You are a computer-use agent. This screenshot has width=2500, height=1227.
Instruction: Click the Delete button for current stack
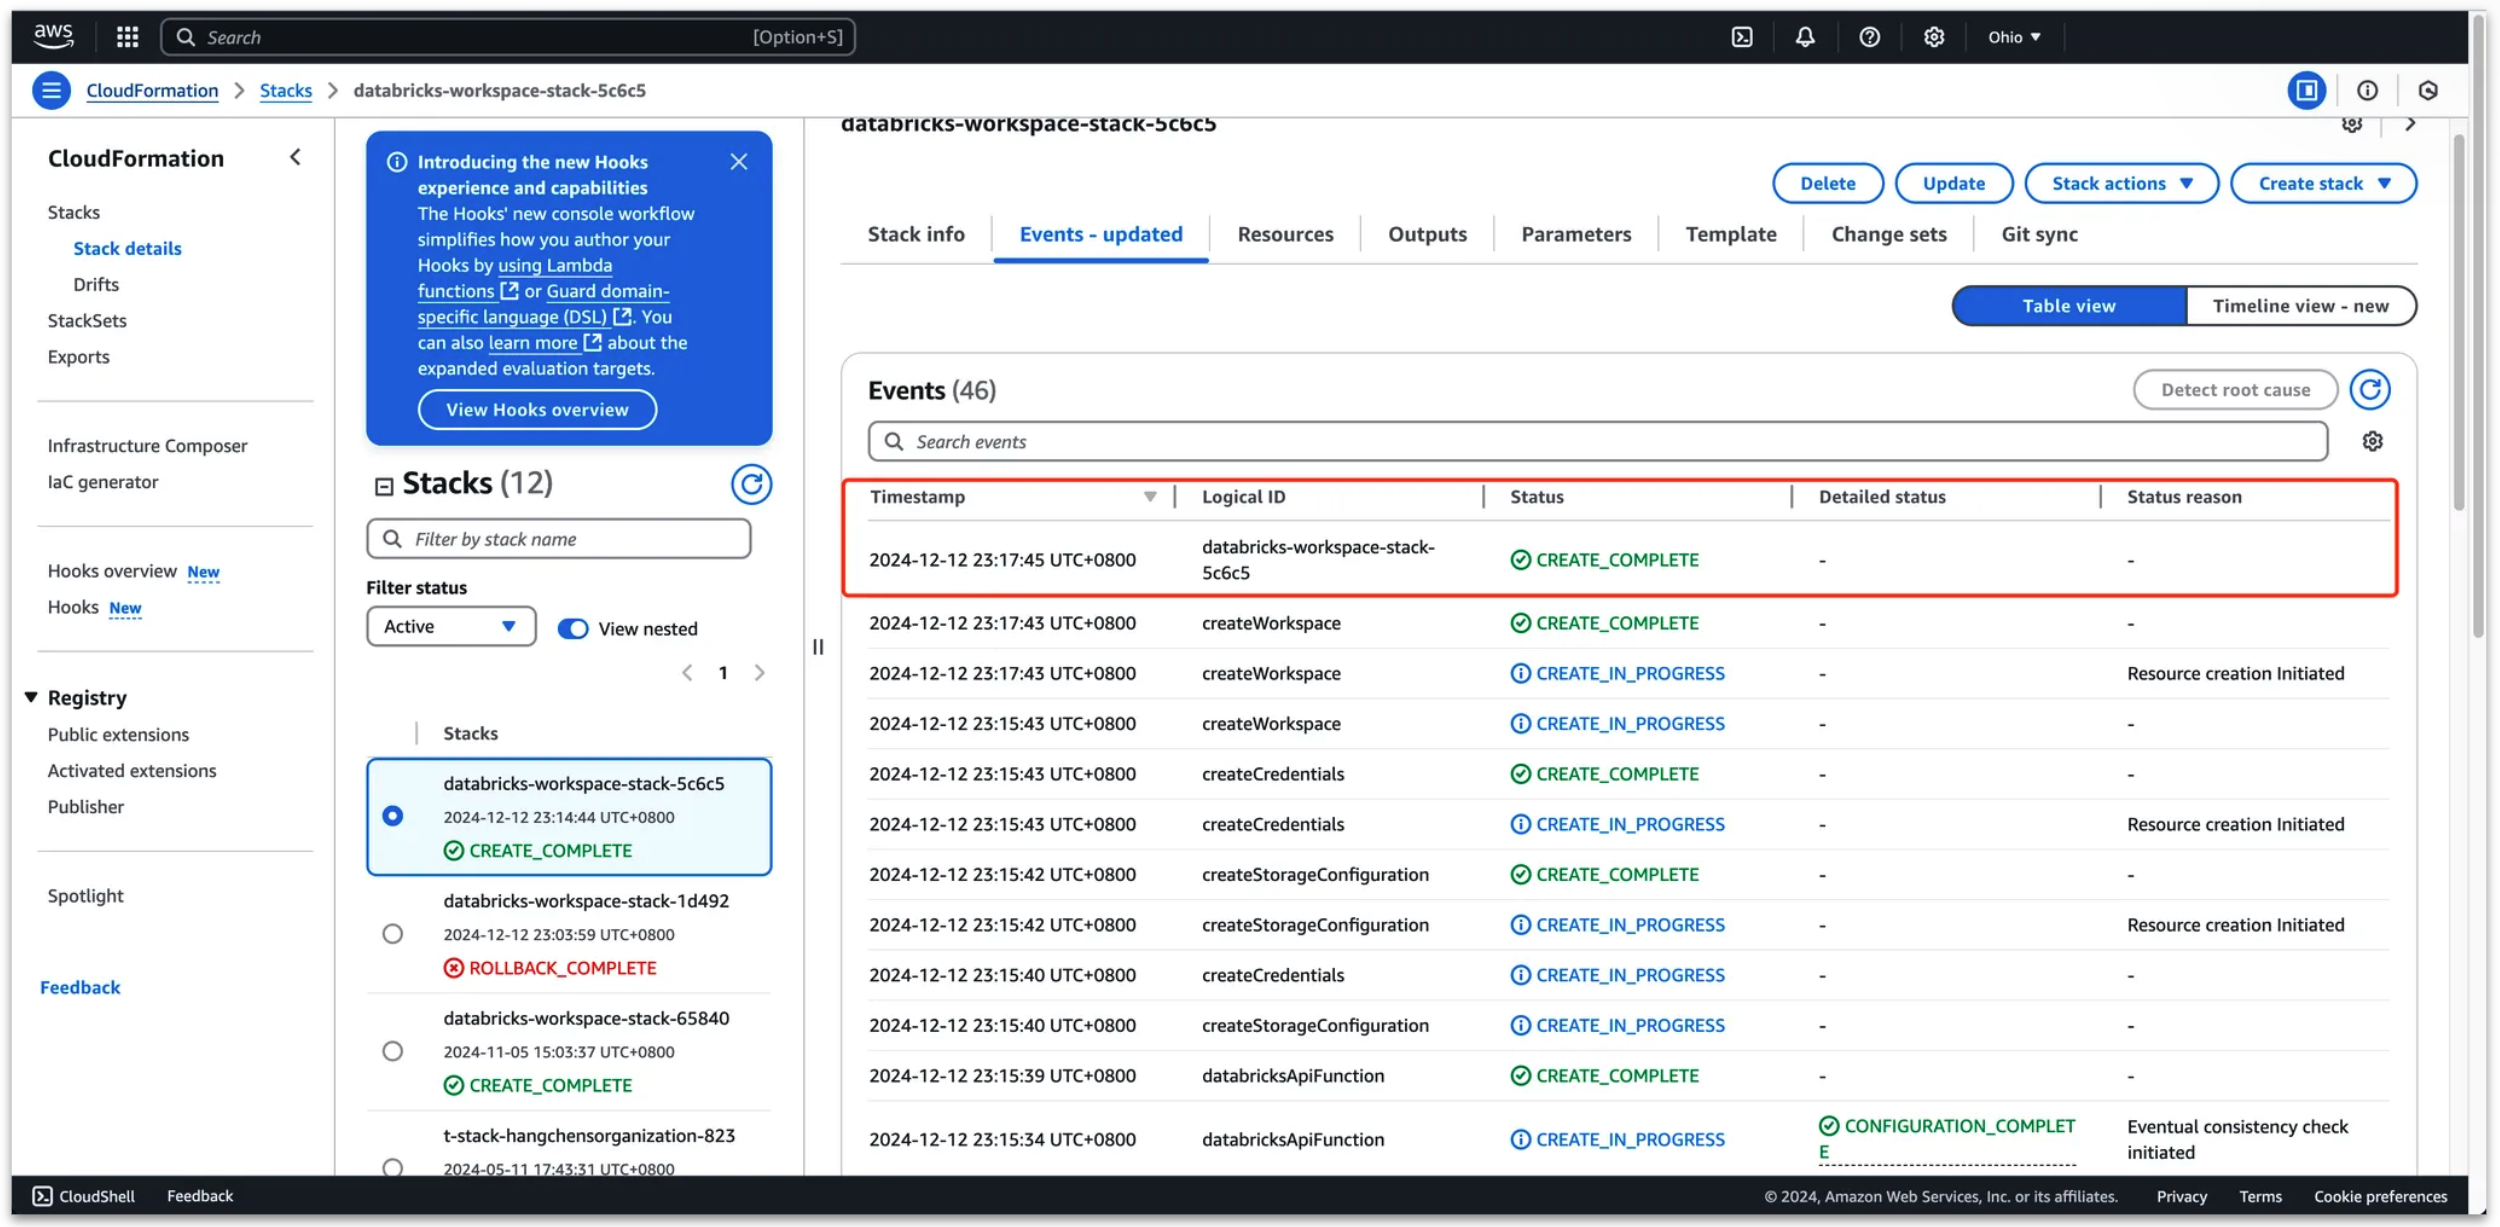(1829, 183)
